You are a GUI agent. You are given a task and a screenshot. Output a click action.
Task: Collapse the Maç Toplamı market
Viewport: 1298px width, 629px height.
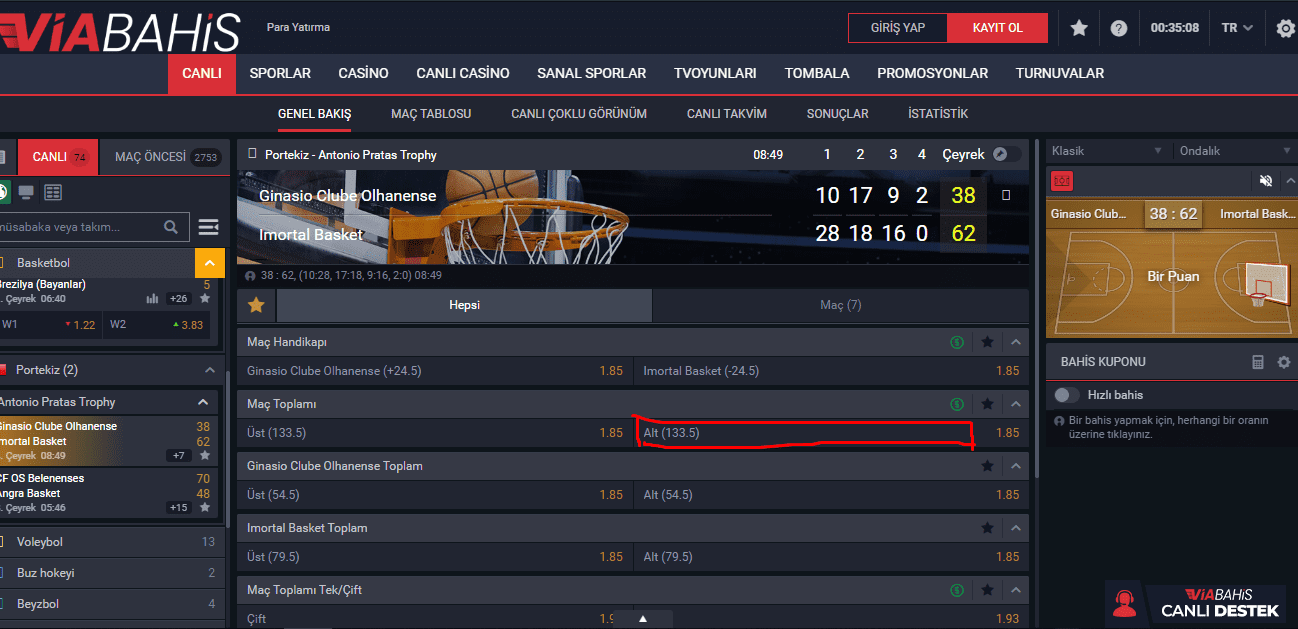point(1016,404)
